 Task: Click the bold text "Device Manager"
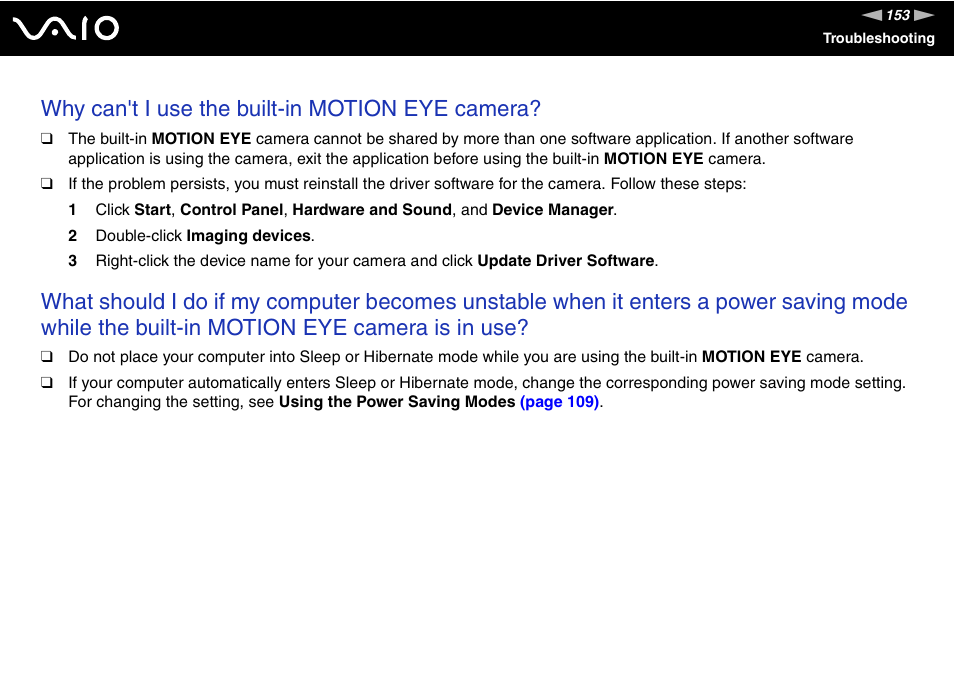[x=552, y=210]
